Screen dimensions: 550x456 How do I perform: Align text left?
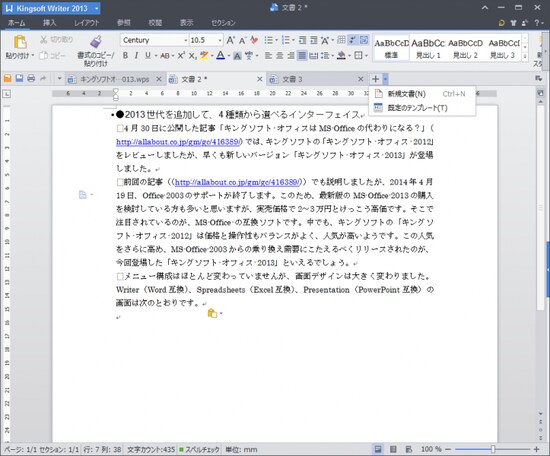268,55
